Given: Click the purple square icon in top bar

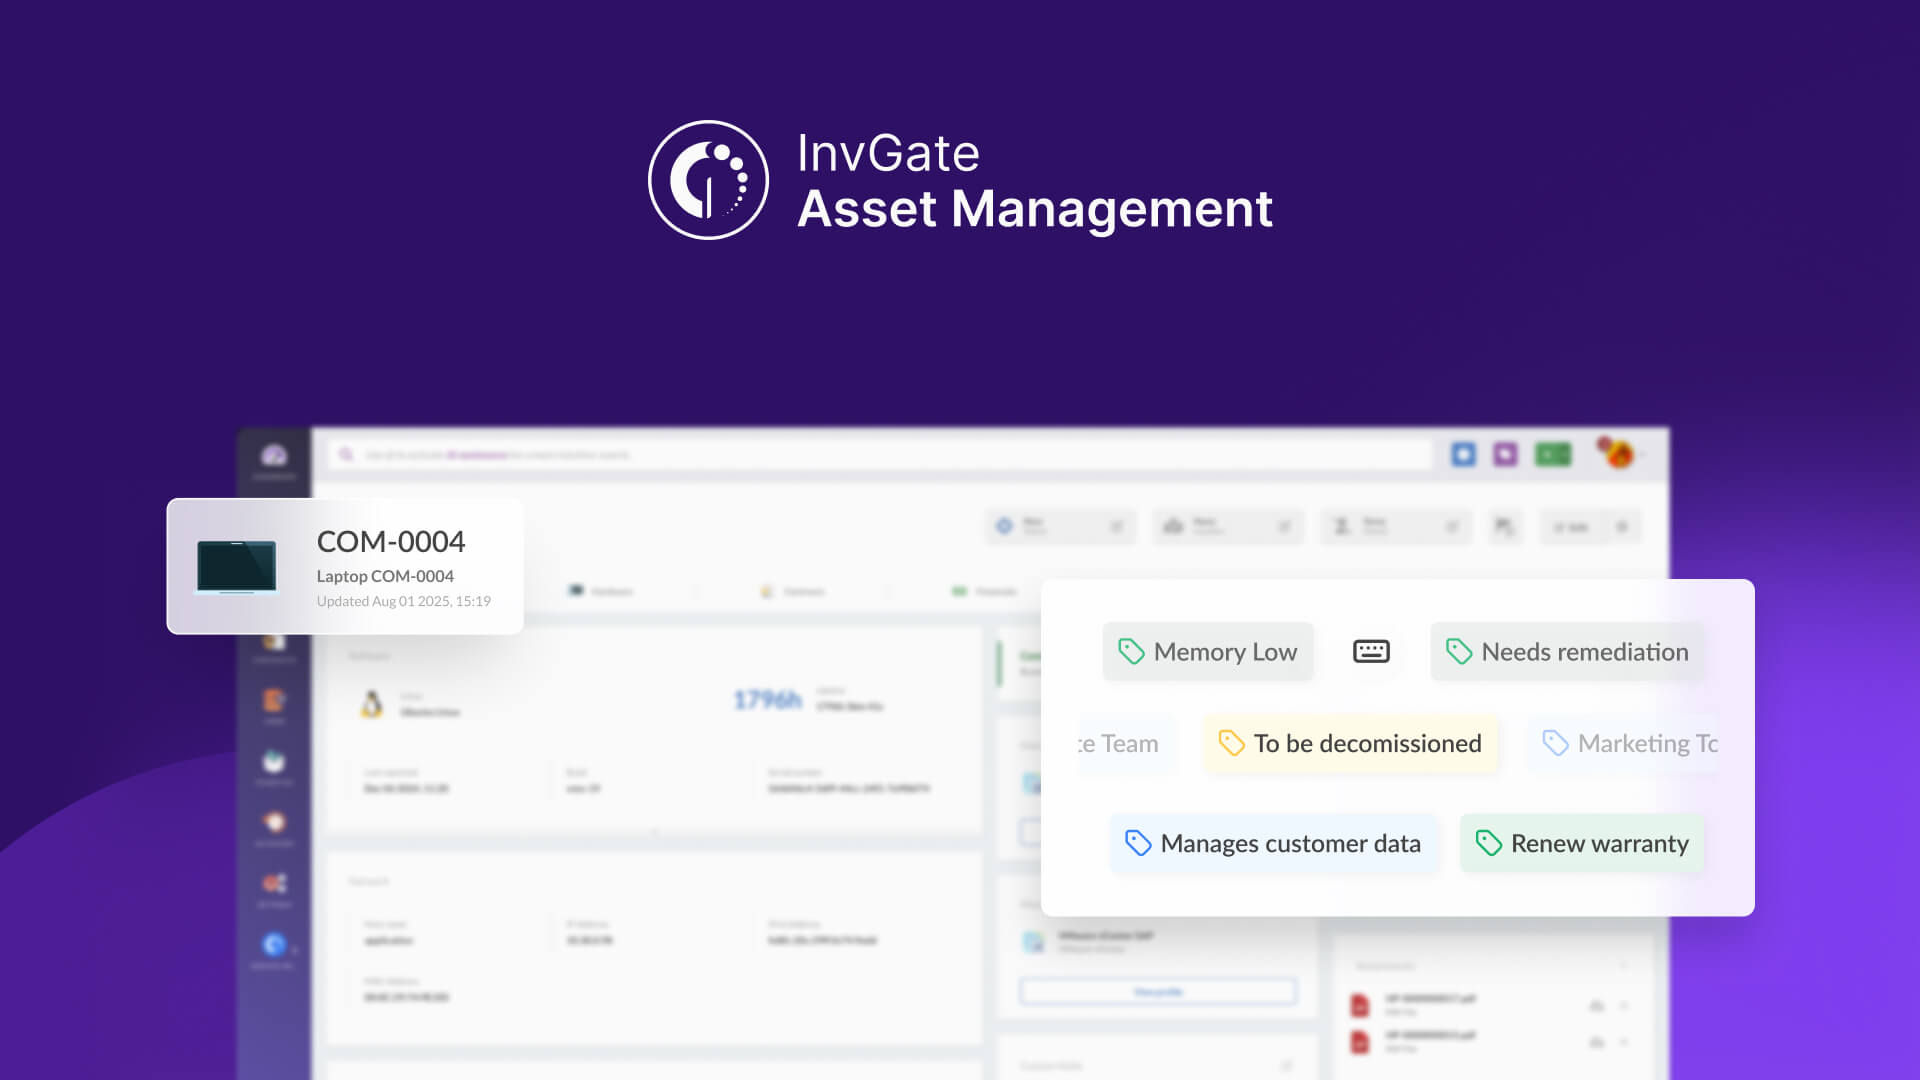Looking at the screenshot, I should [x=1505, y=455].
